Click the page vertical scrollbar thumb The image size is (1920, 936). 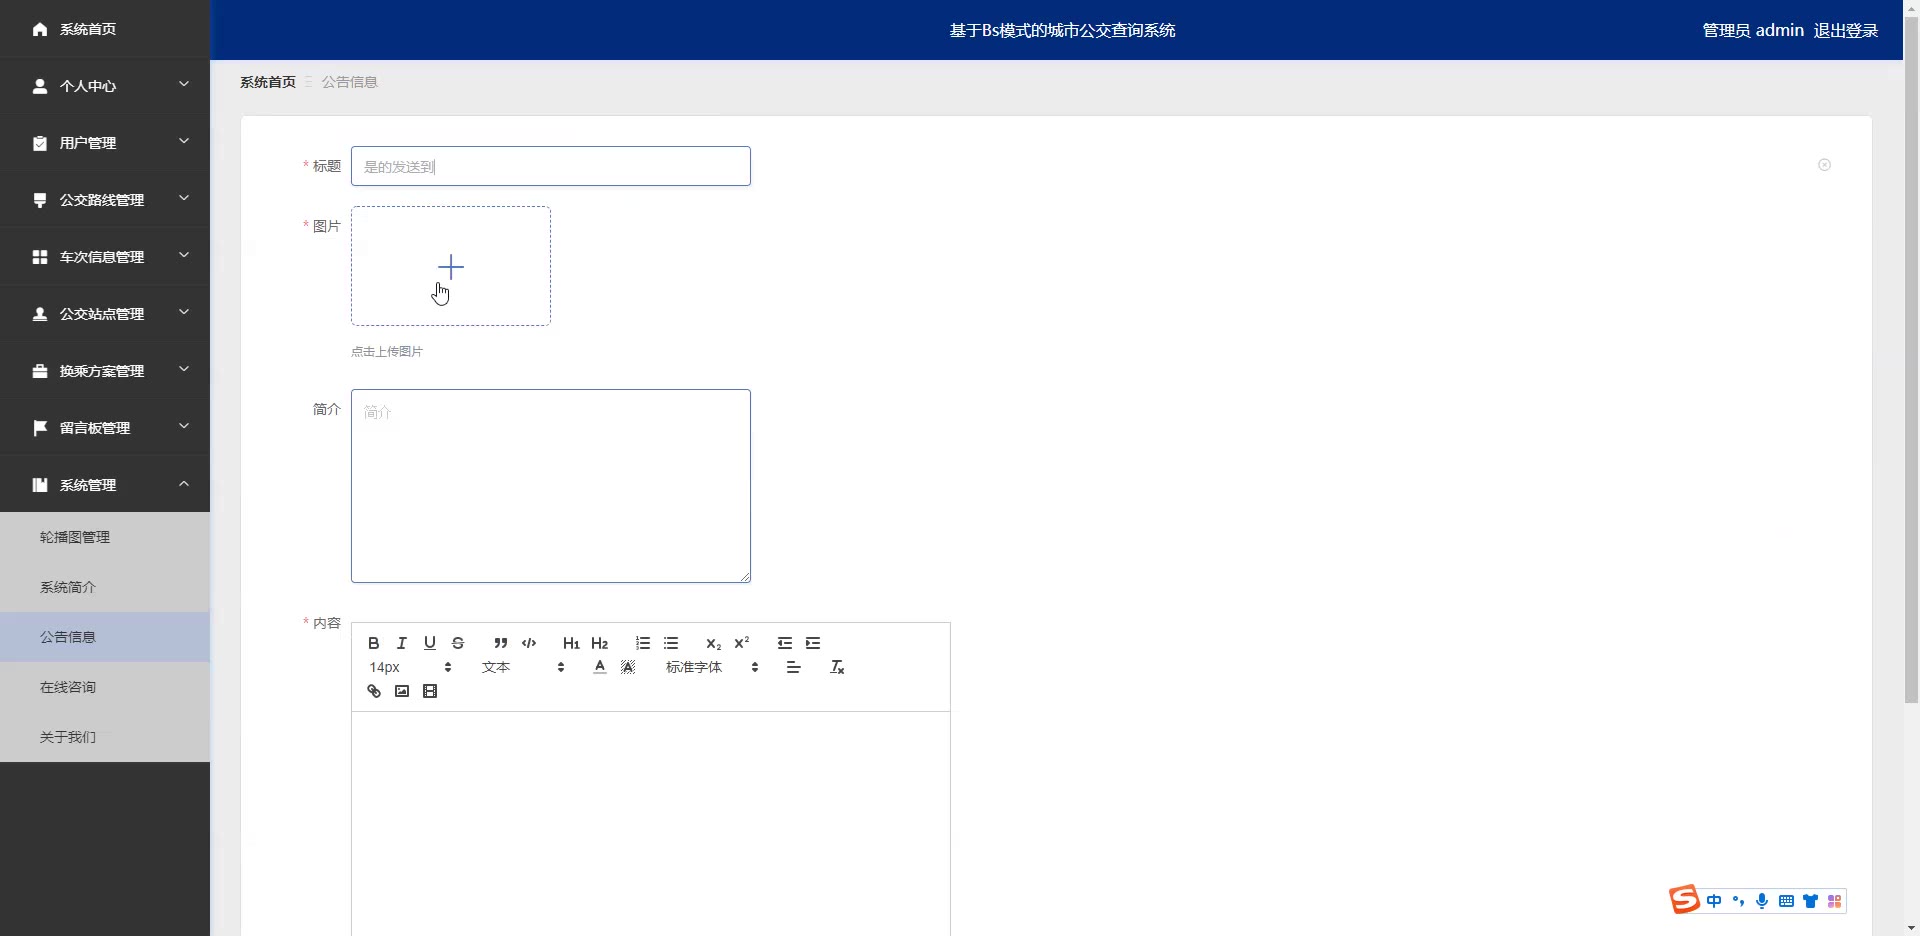click(1911, 358)
